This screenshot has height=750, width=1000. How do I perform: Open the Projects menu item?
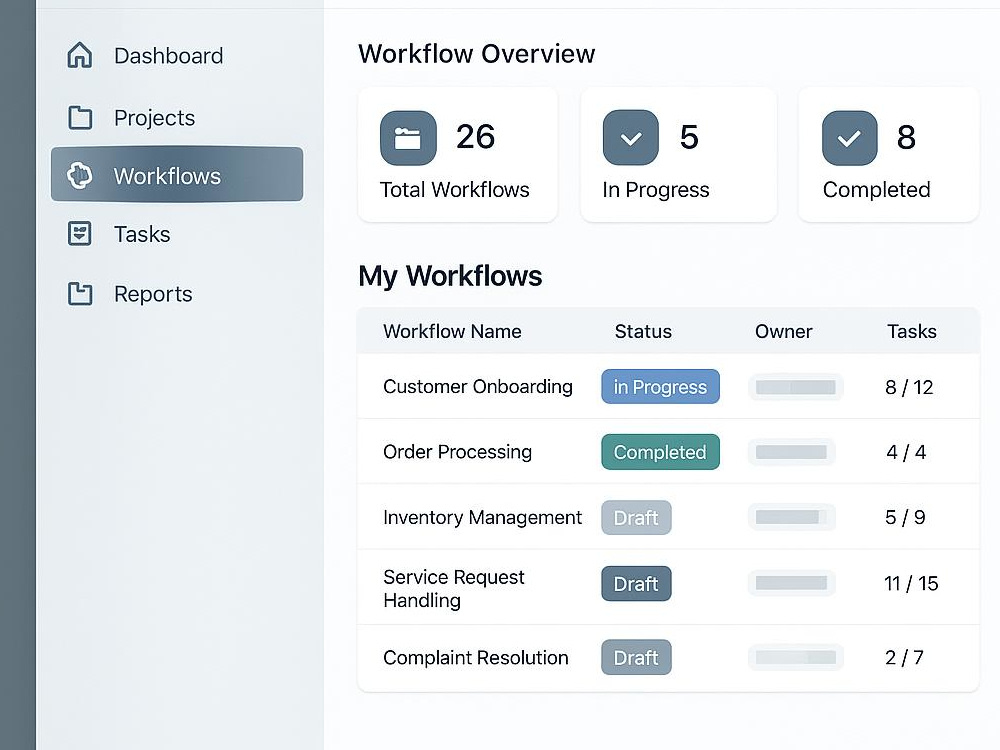pos(154,117)
